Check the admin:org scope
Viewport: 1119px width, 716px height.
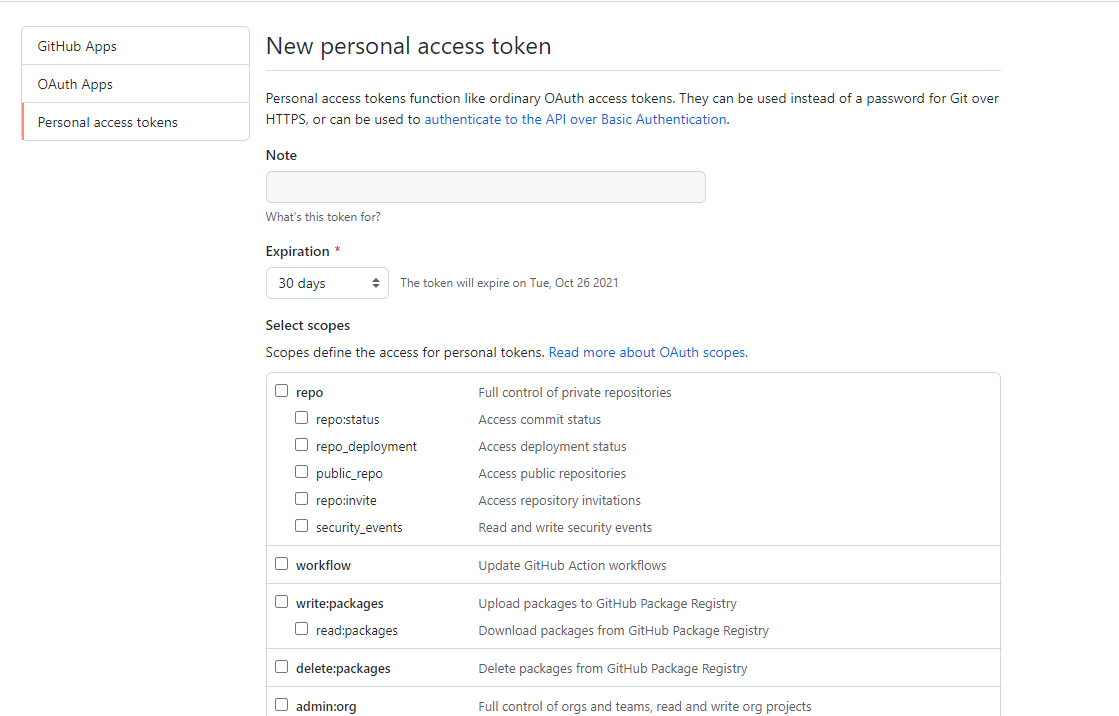tap(281, 704)
